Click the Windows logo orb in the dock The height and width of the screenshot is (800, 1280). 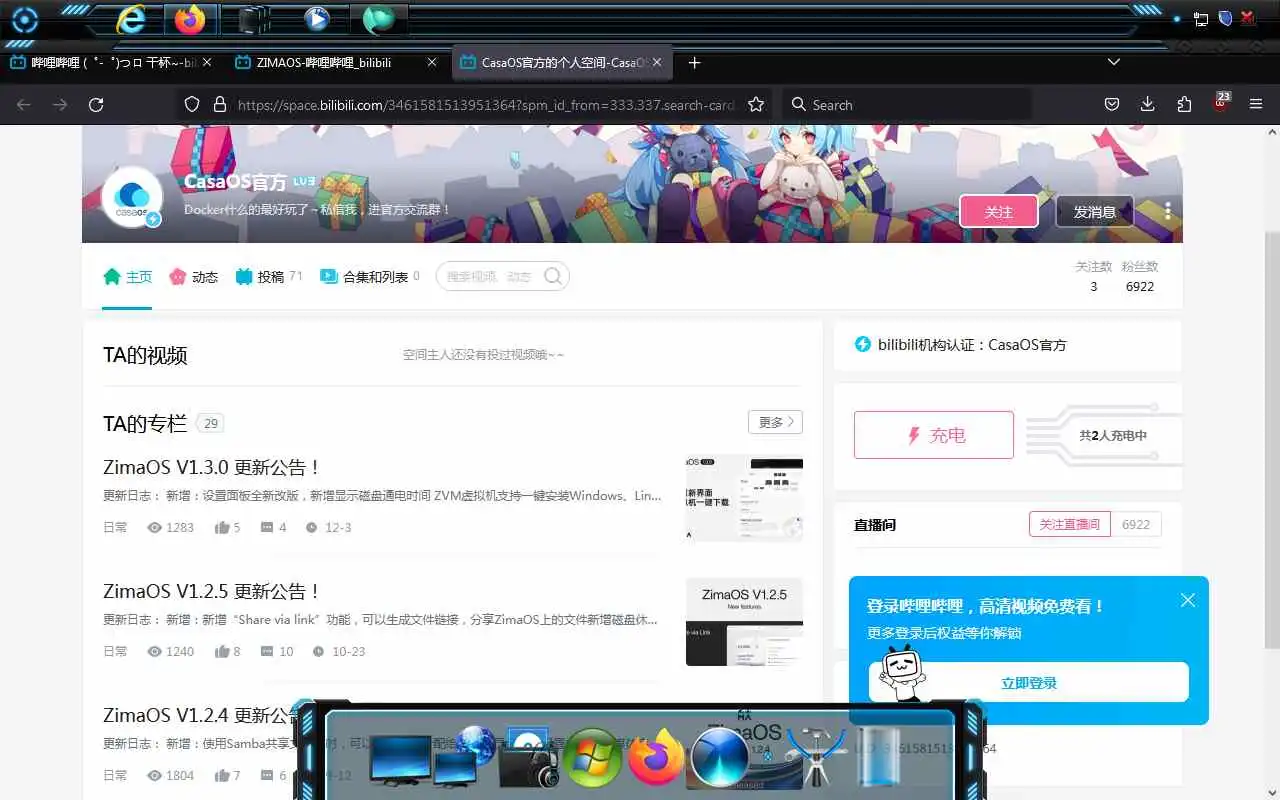pos(592,757)
